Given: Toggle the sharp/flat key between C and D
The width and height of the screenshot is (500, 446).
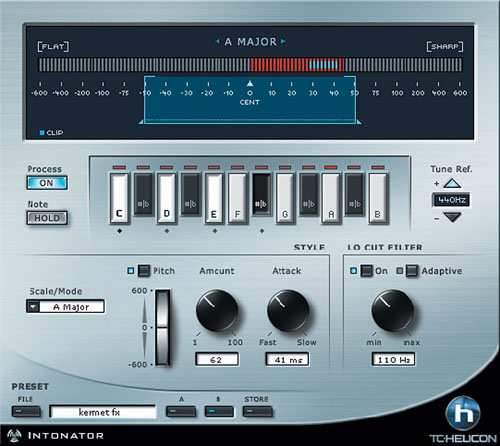Looking at the screenshot, I should (143, 193).
